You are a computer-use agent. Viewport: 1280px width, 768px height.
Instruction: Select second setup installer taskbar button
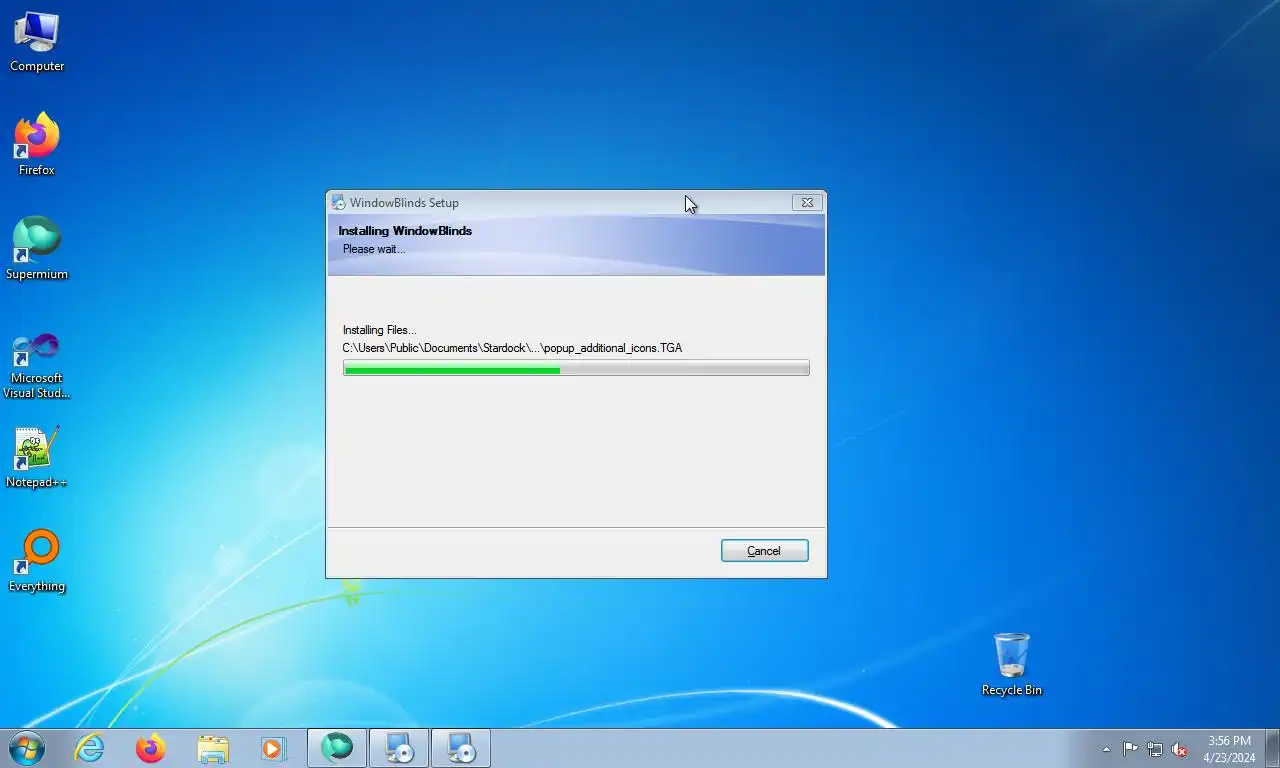tap(461, 748)
